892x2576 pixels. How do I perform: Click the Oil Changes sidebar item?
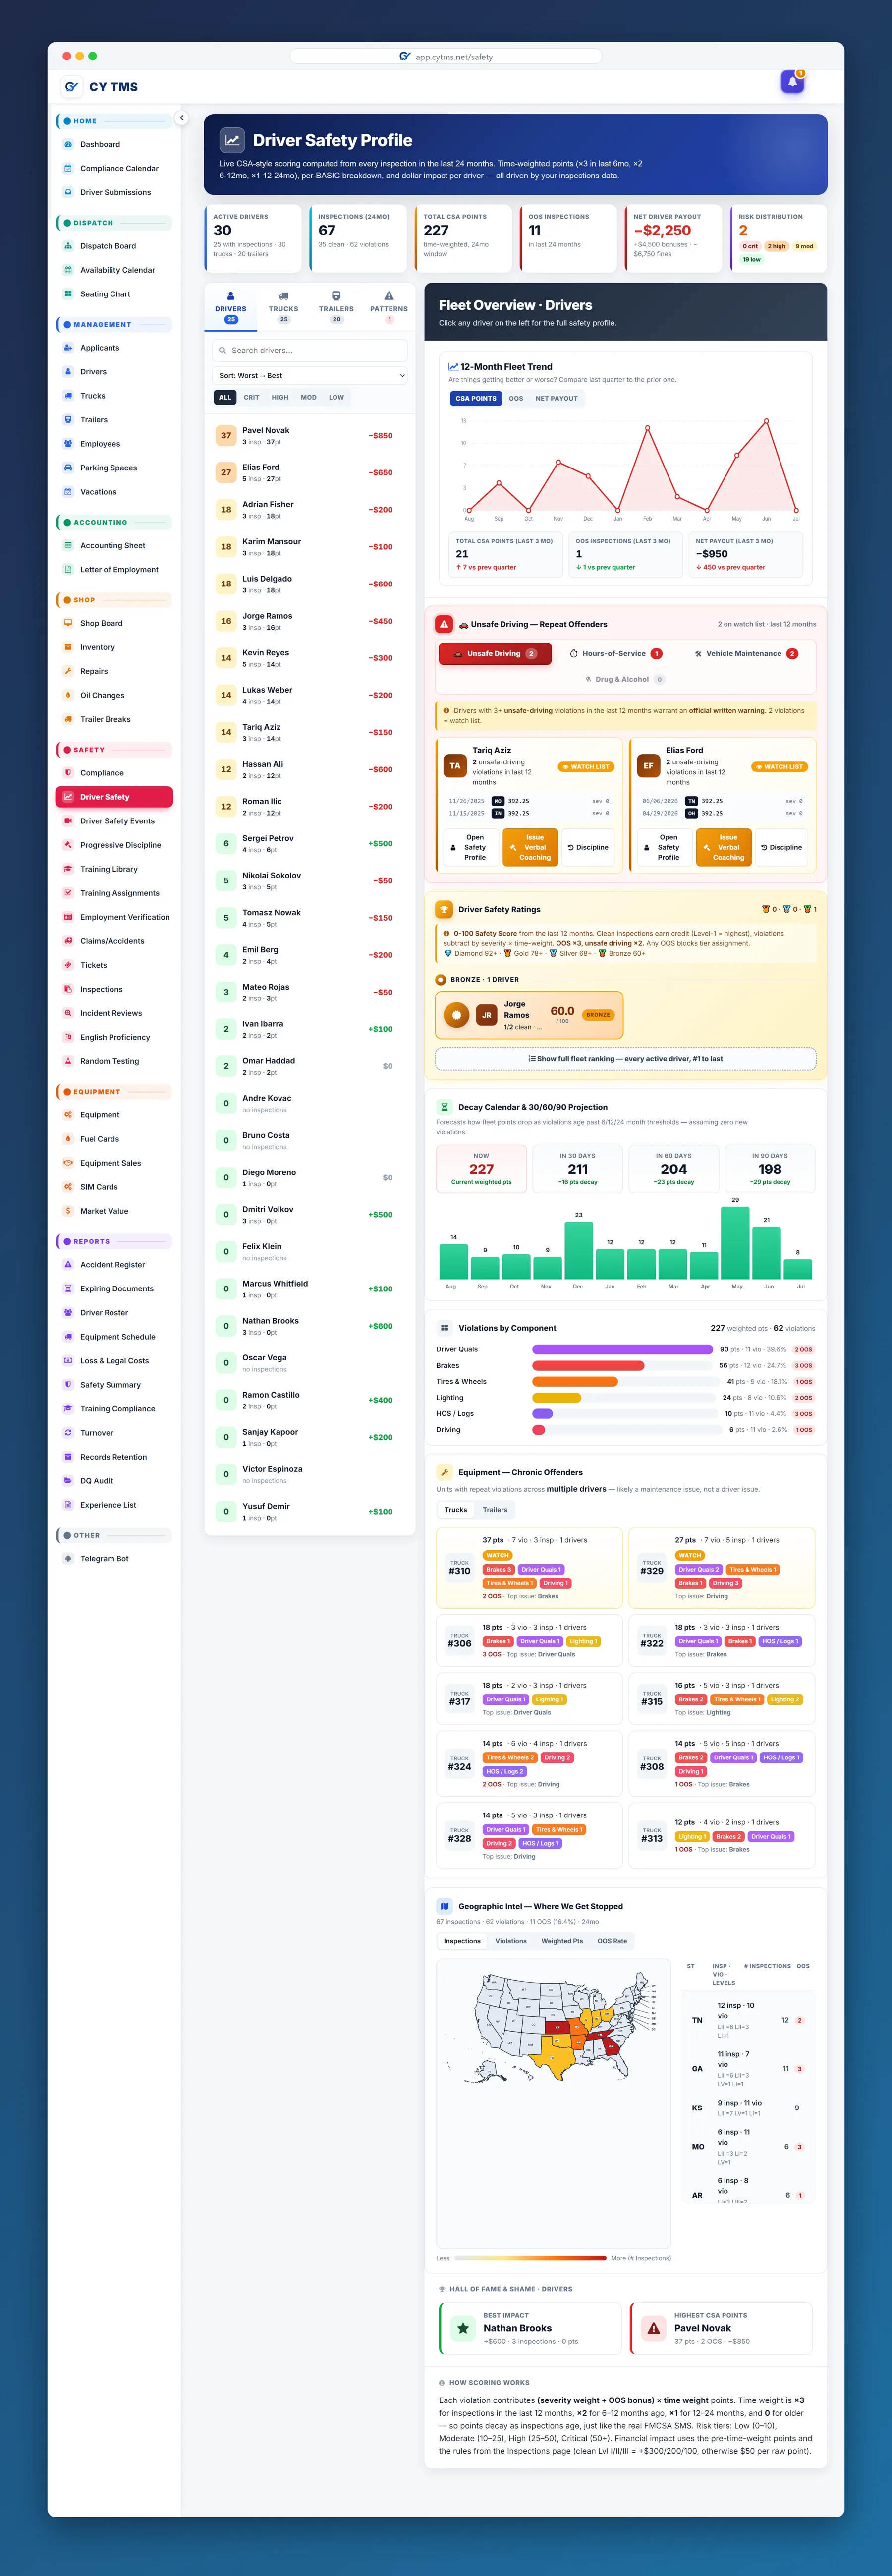tap(102, 695)
